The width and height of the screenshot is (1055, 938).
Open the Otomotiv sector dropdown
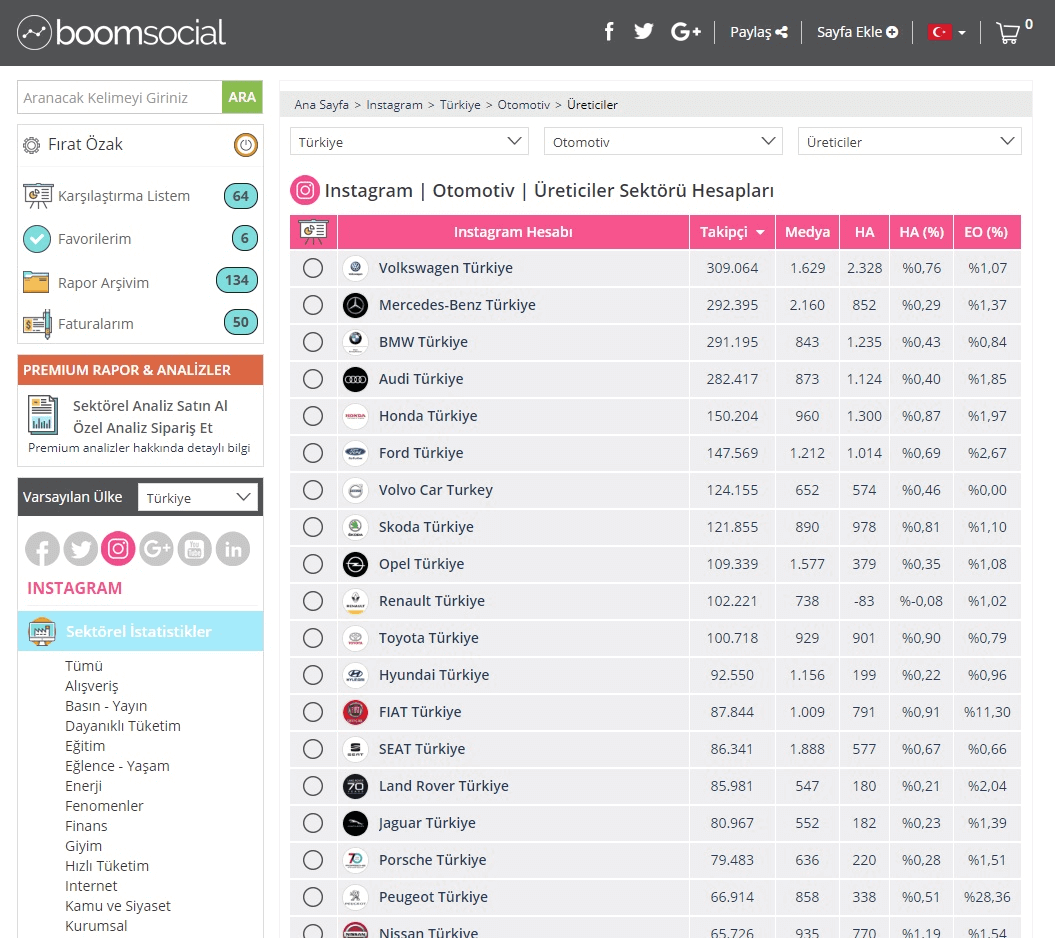pos(663,142)
